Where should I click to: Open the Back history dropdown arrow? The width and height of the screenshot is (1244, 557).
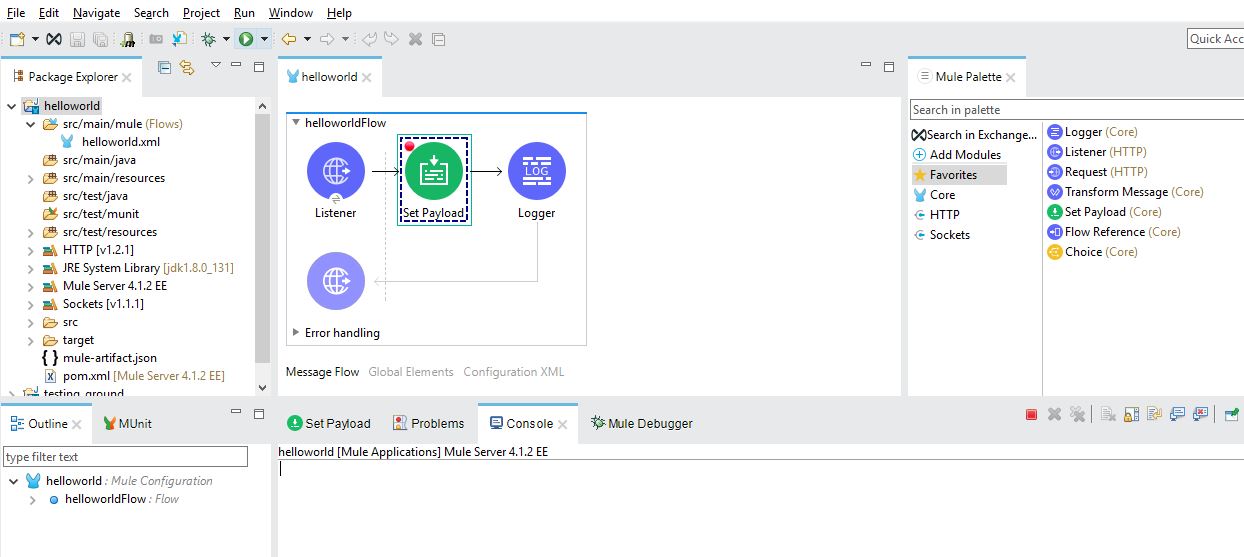point(307,39)
